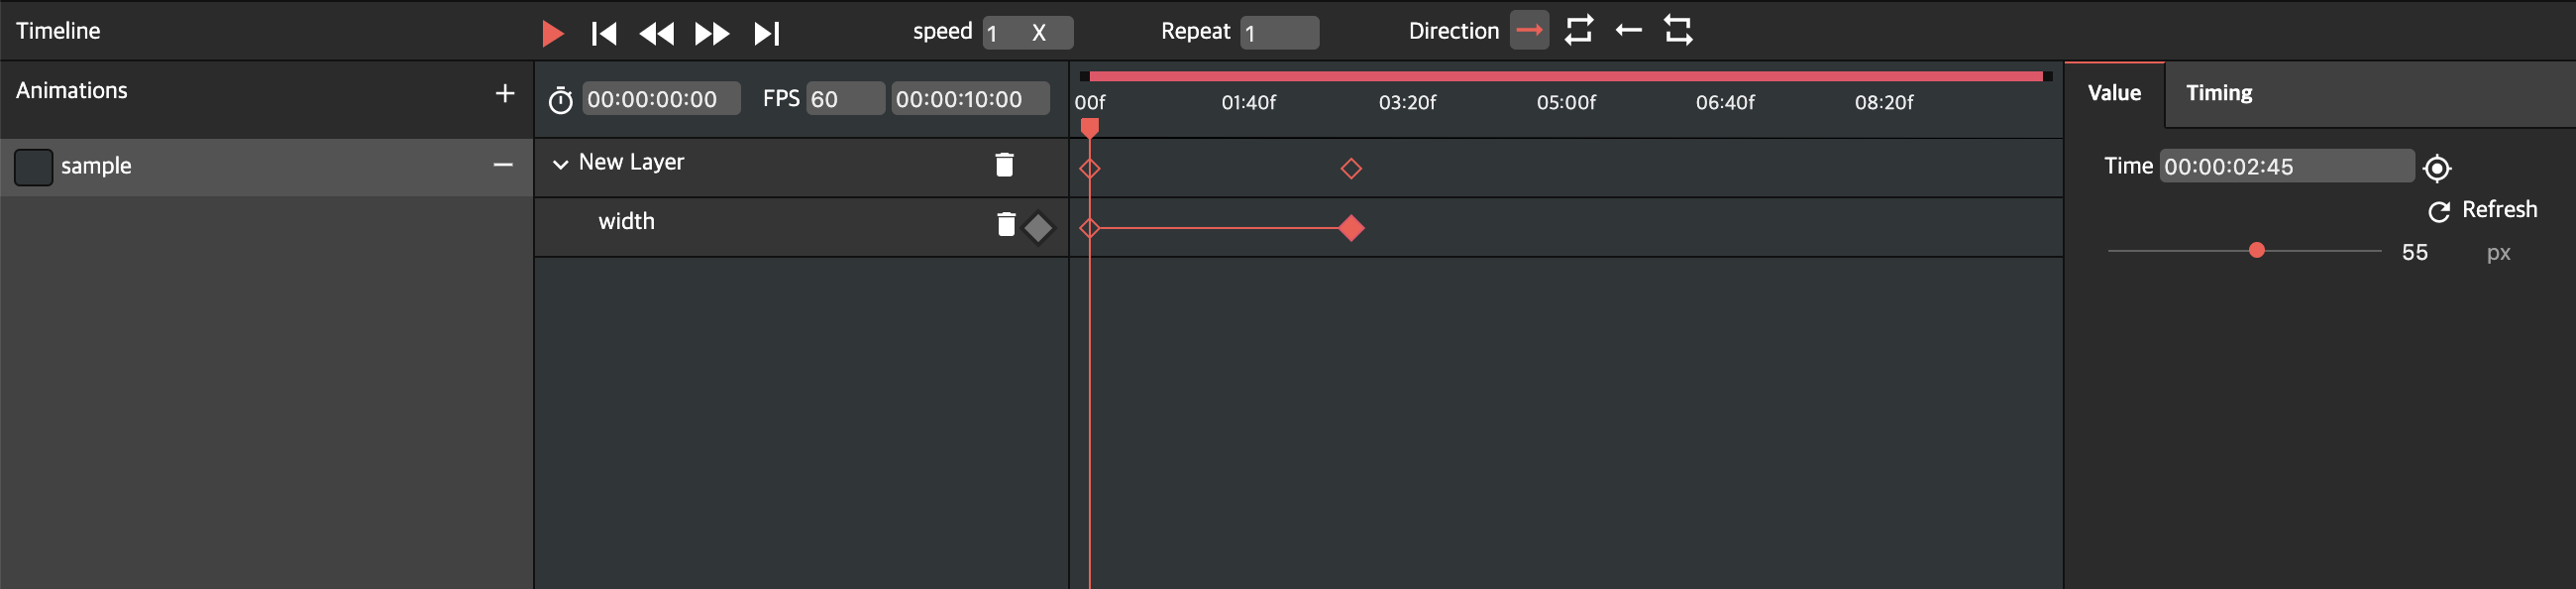Click the rewind icon
This screenshot has width=2576, height=589.
pyautogui.click(x=659, y=33)
